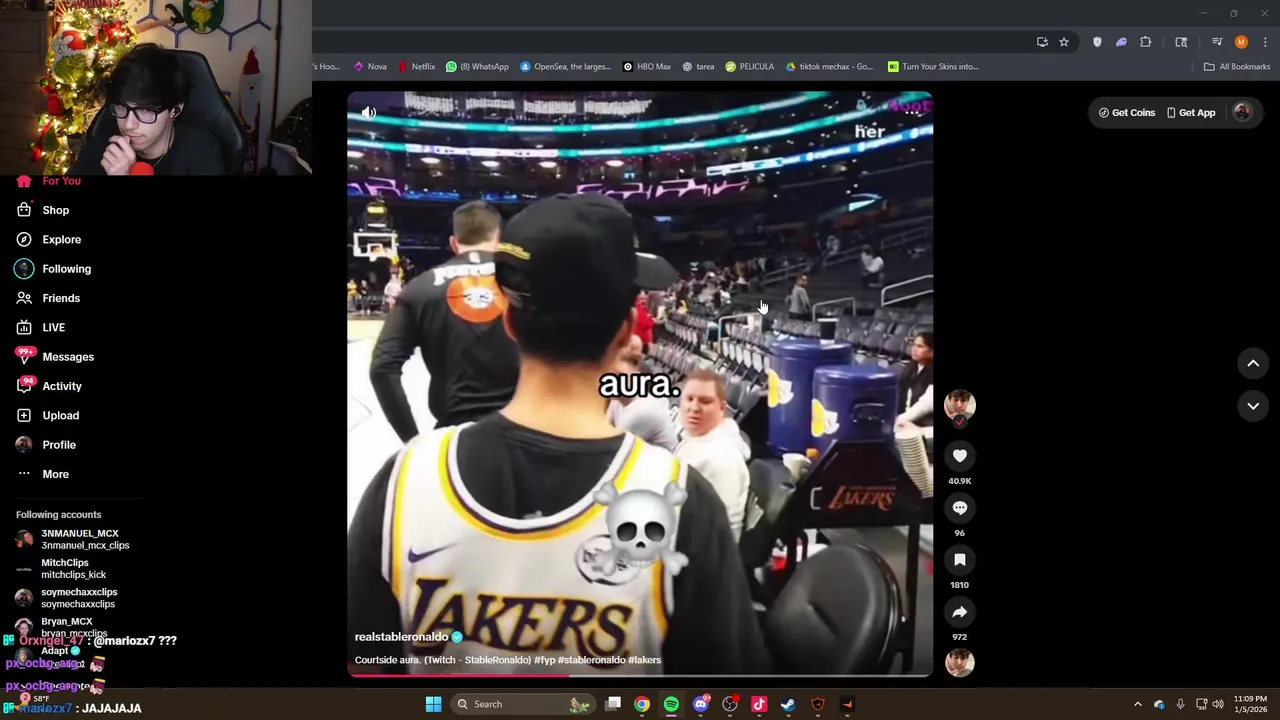The image size is (1280, 720).
Task: Expand the More menu in the sidebar
Action: pos(42,474)
